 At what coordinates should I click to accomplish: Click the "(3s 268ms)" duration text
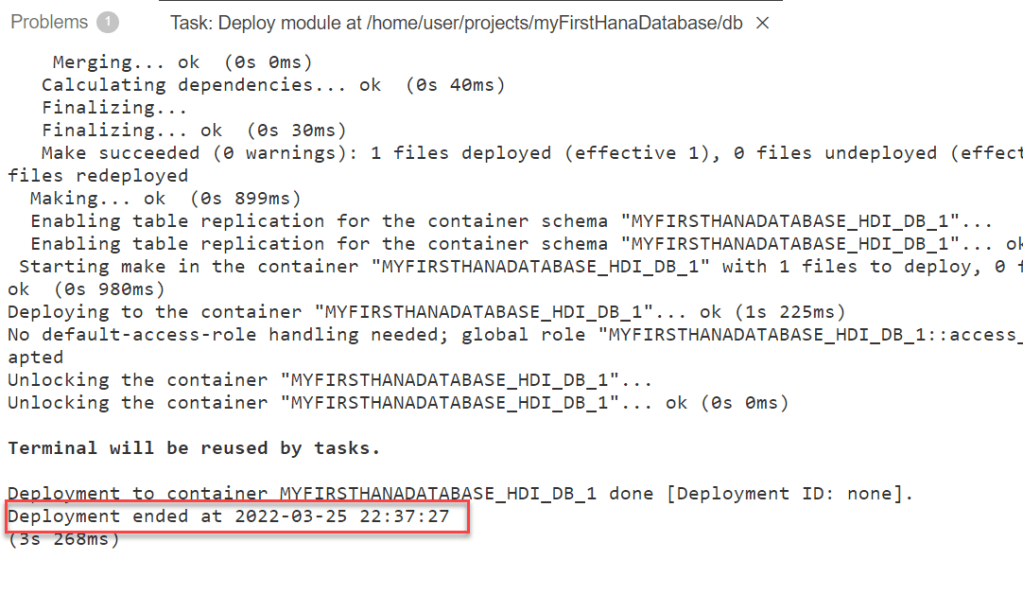click(x=63, y=539)
